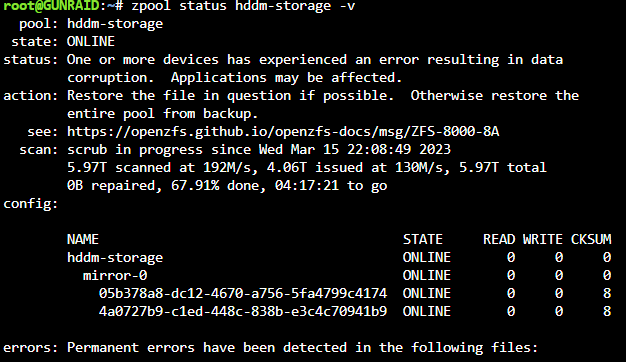626x362 pixels.
Task: Click the root@GUNRAID prompt text
Action: [51, 6]
